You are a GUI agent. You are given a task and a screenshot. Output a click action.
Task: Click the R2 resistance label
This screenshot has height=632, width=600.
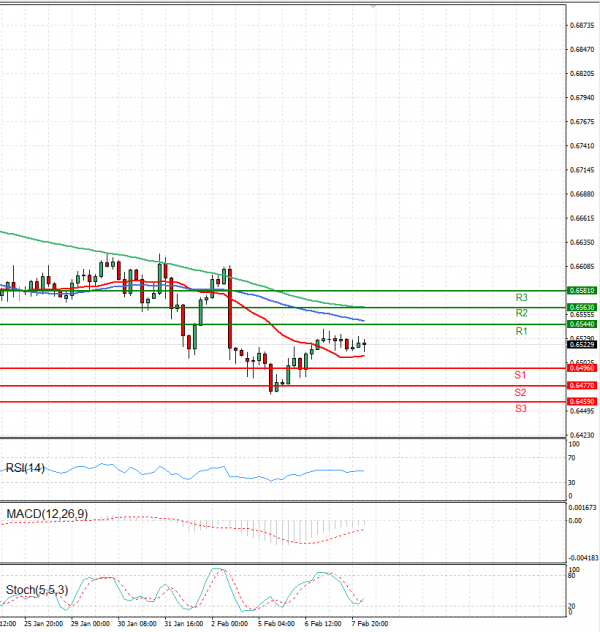[521, 313]
